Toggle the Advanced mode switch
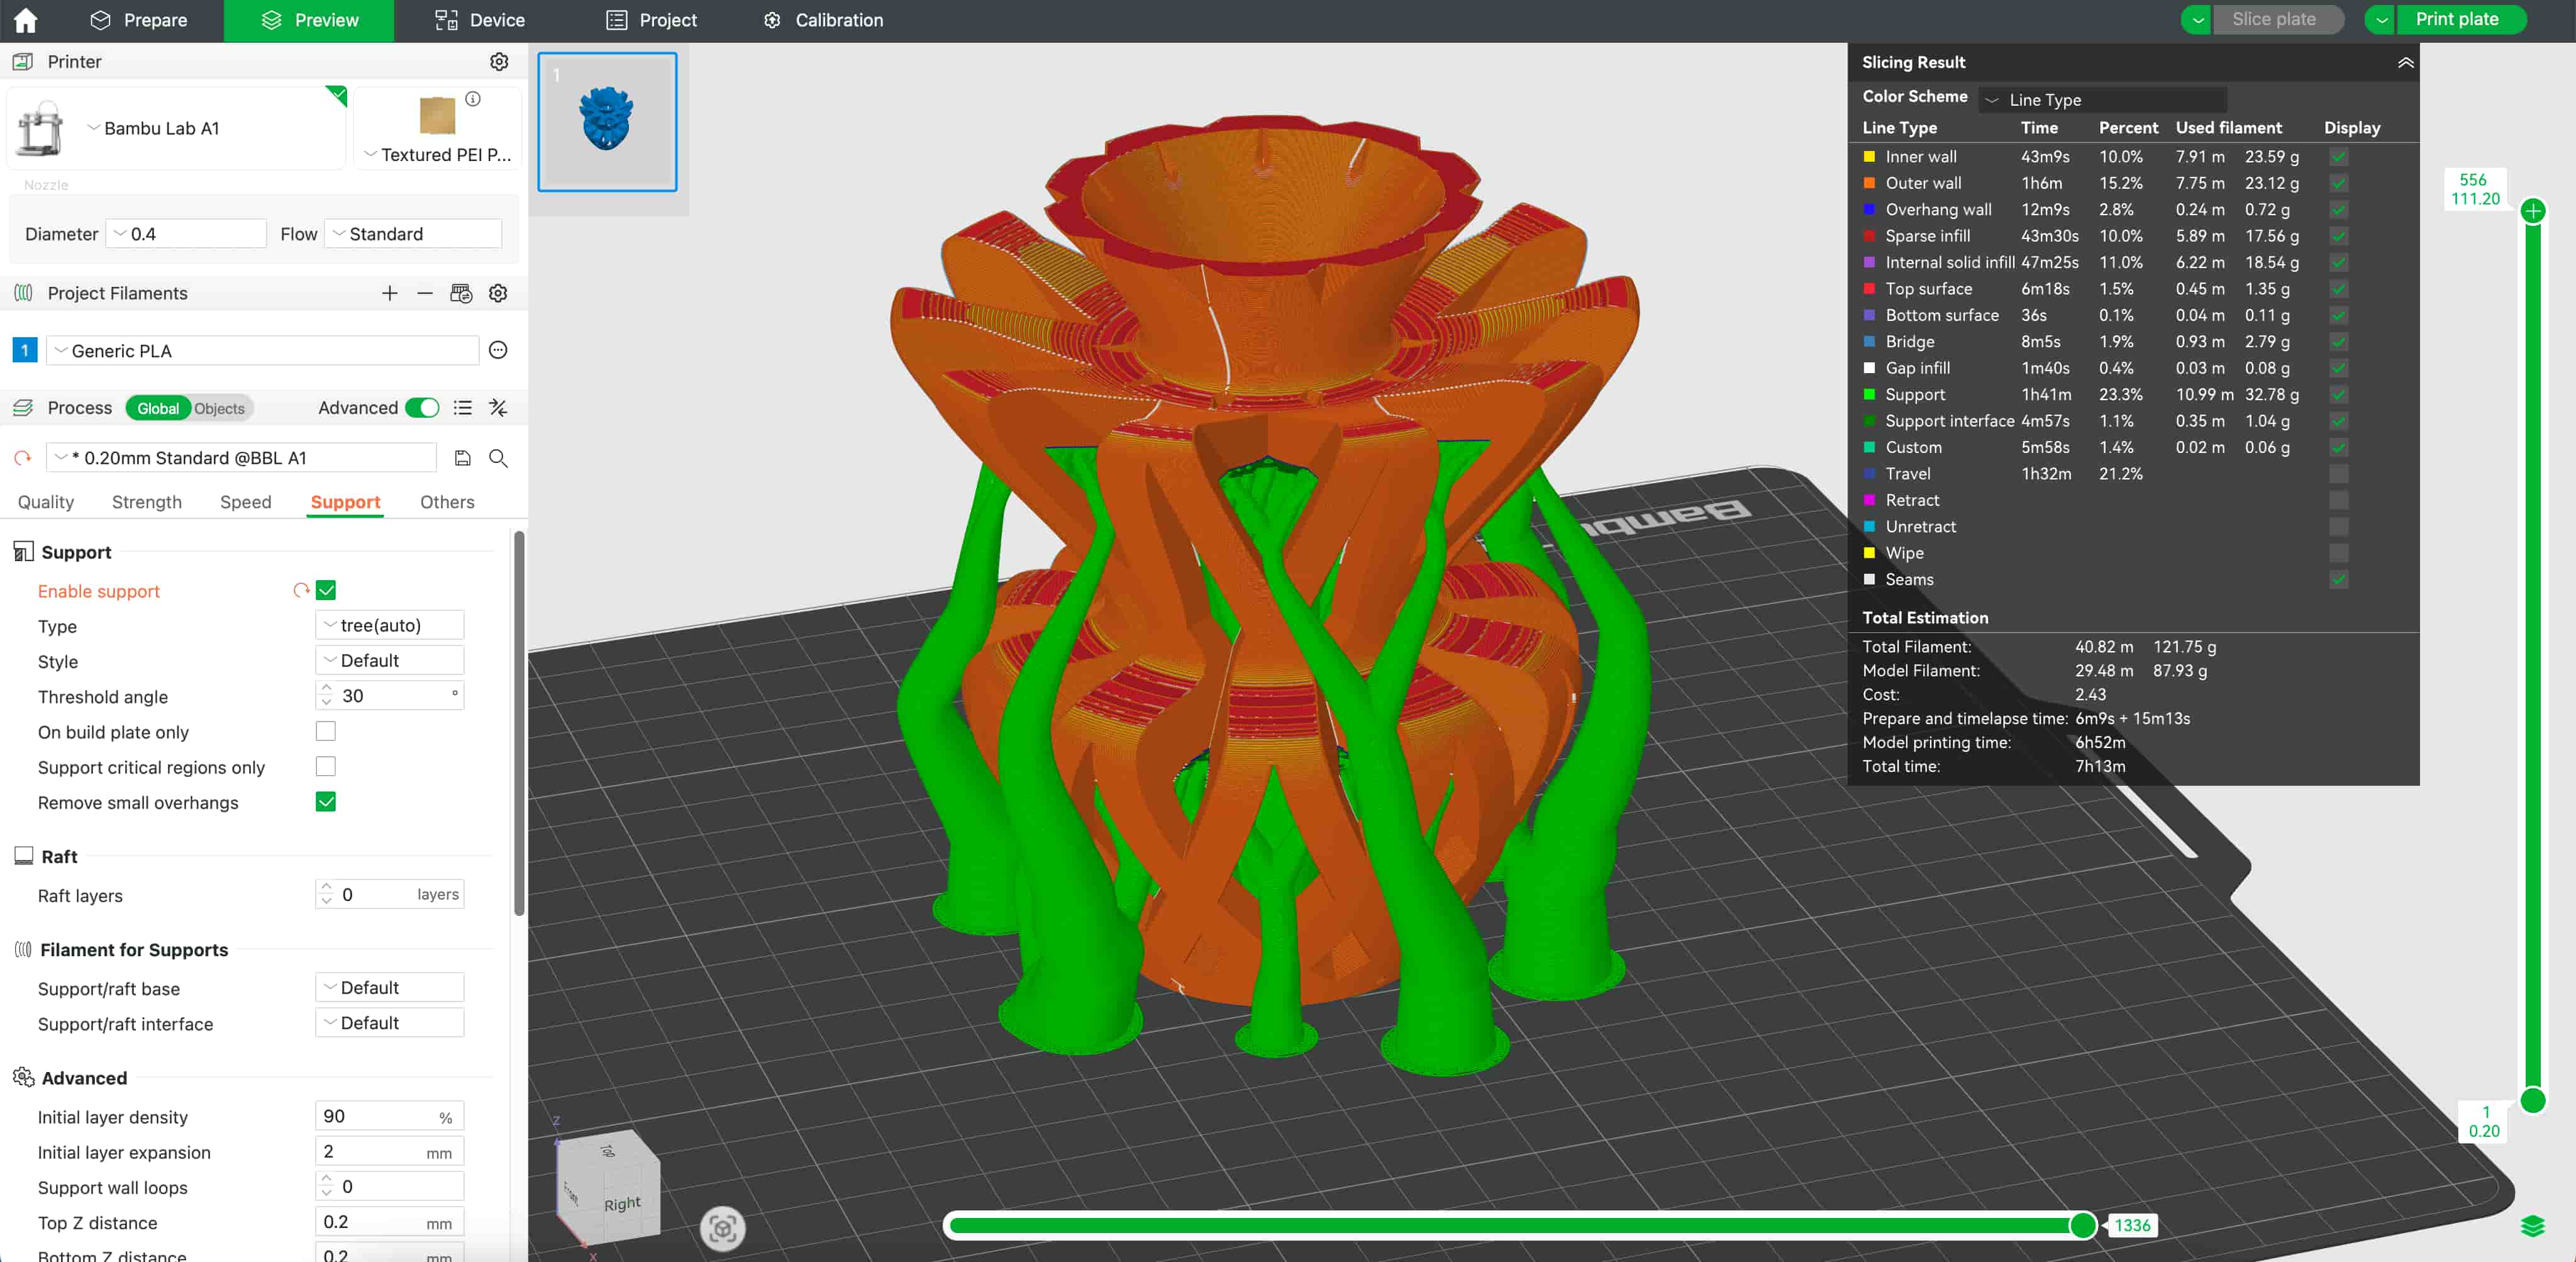The height and width of the screenshot is (1262, 2576). coord(422,408)
